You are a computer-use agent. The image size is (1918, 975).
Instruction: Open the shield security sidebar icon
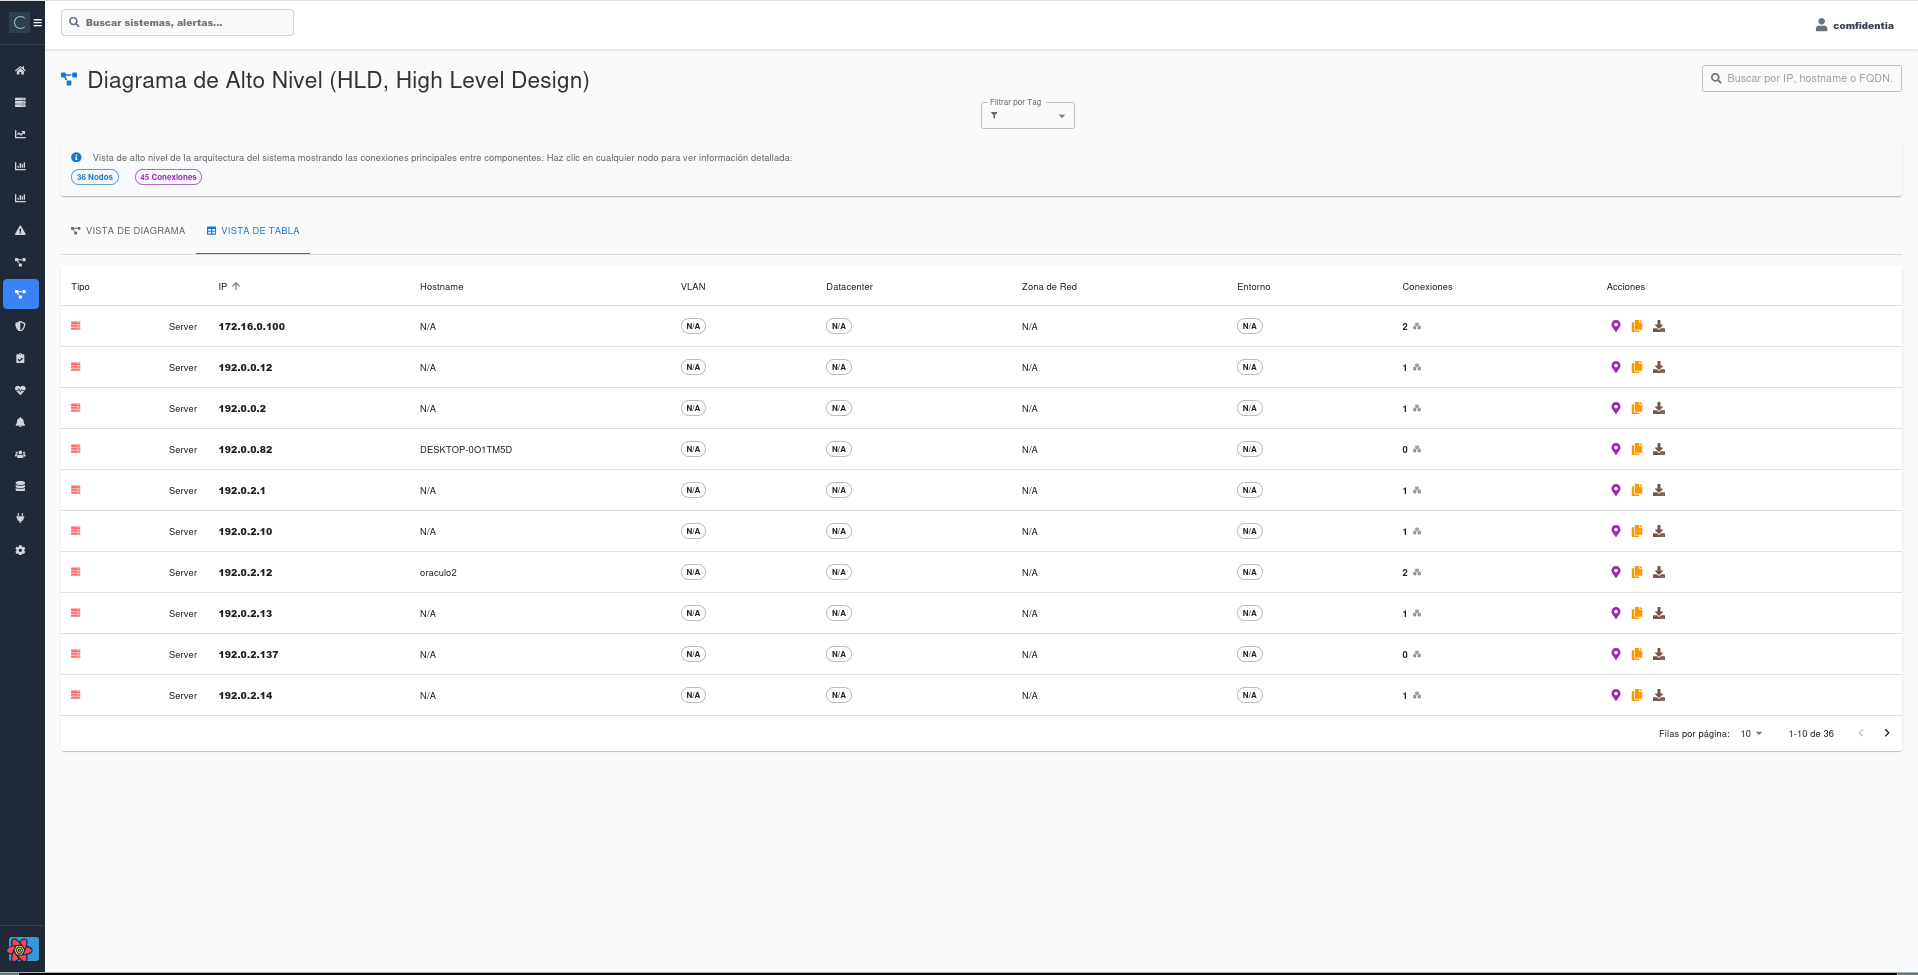[20, 326]
